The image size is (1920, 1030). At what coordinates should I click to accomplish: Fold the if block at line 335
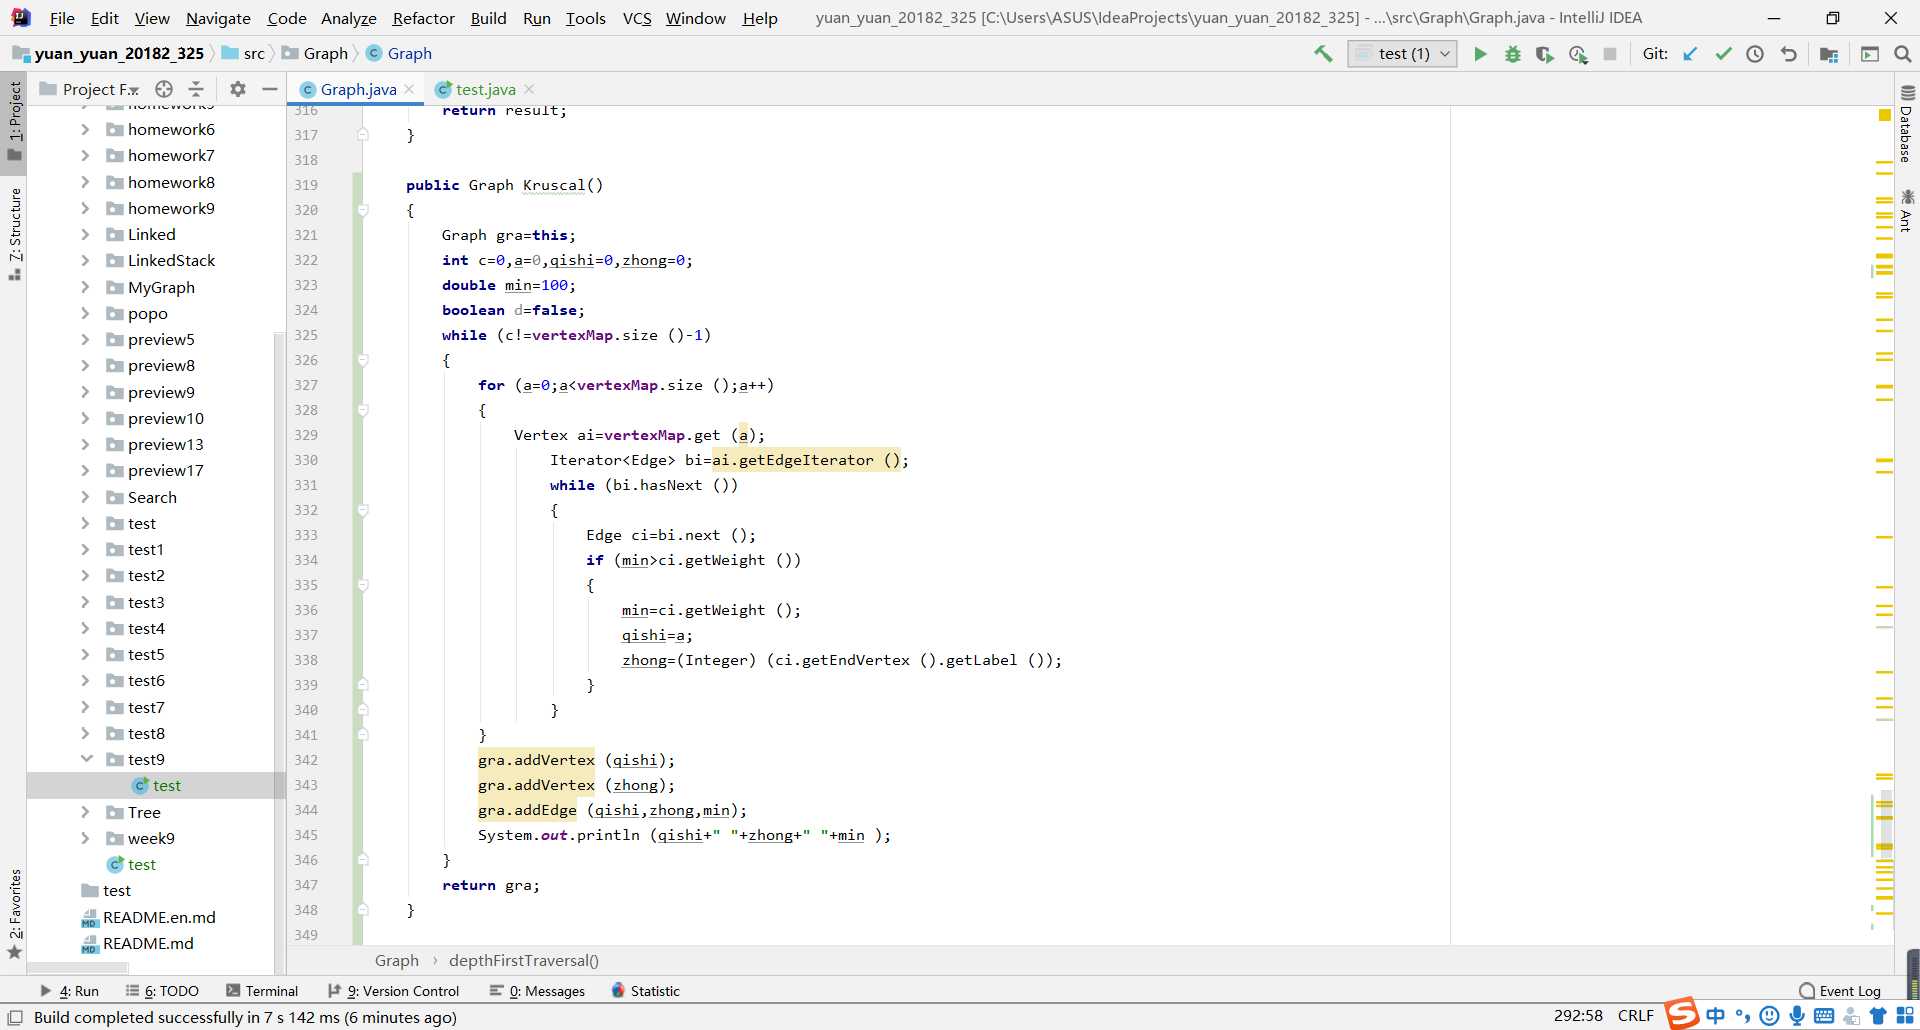pos(363,585)
